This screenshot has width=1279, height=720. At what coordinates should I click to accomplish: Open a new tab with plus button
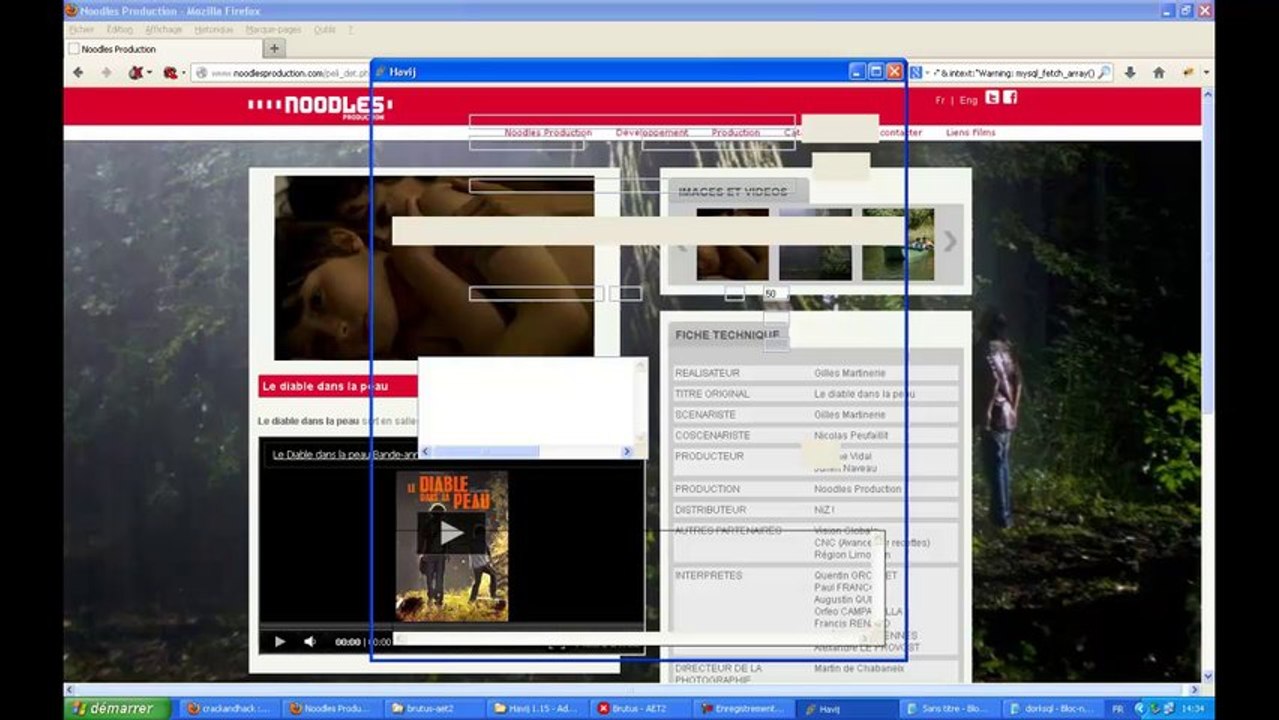[x=274, y=48]
